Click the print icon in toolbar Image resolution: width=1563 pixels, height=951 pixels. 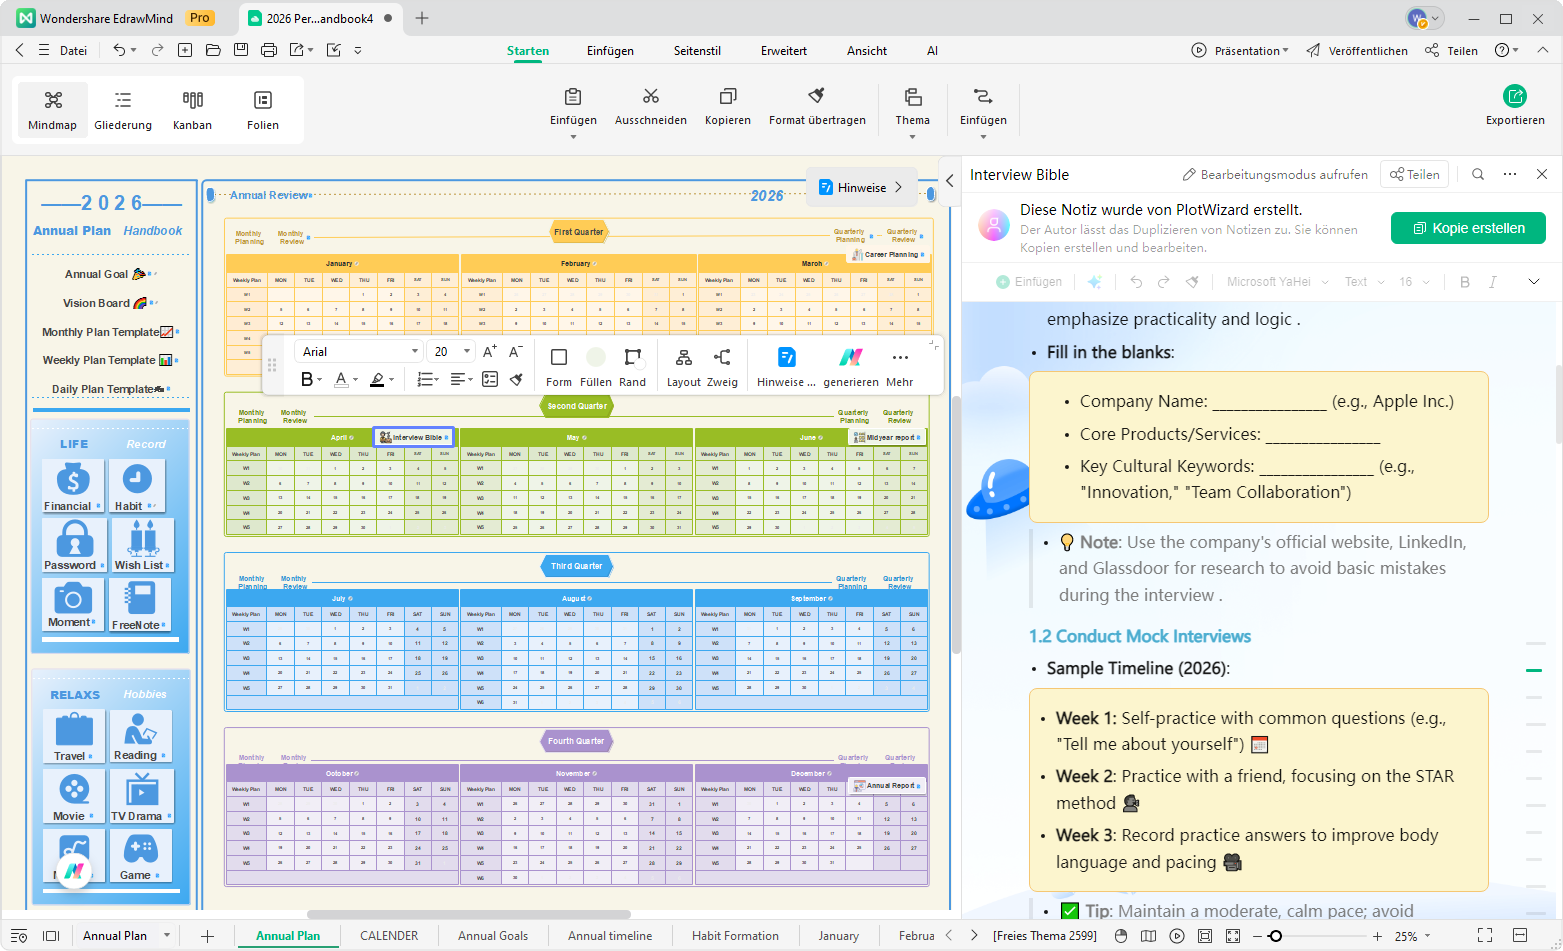pyautogui.click(x=268, y=50)
